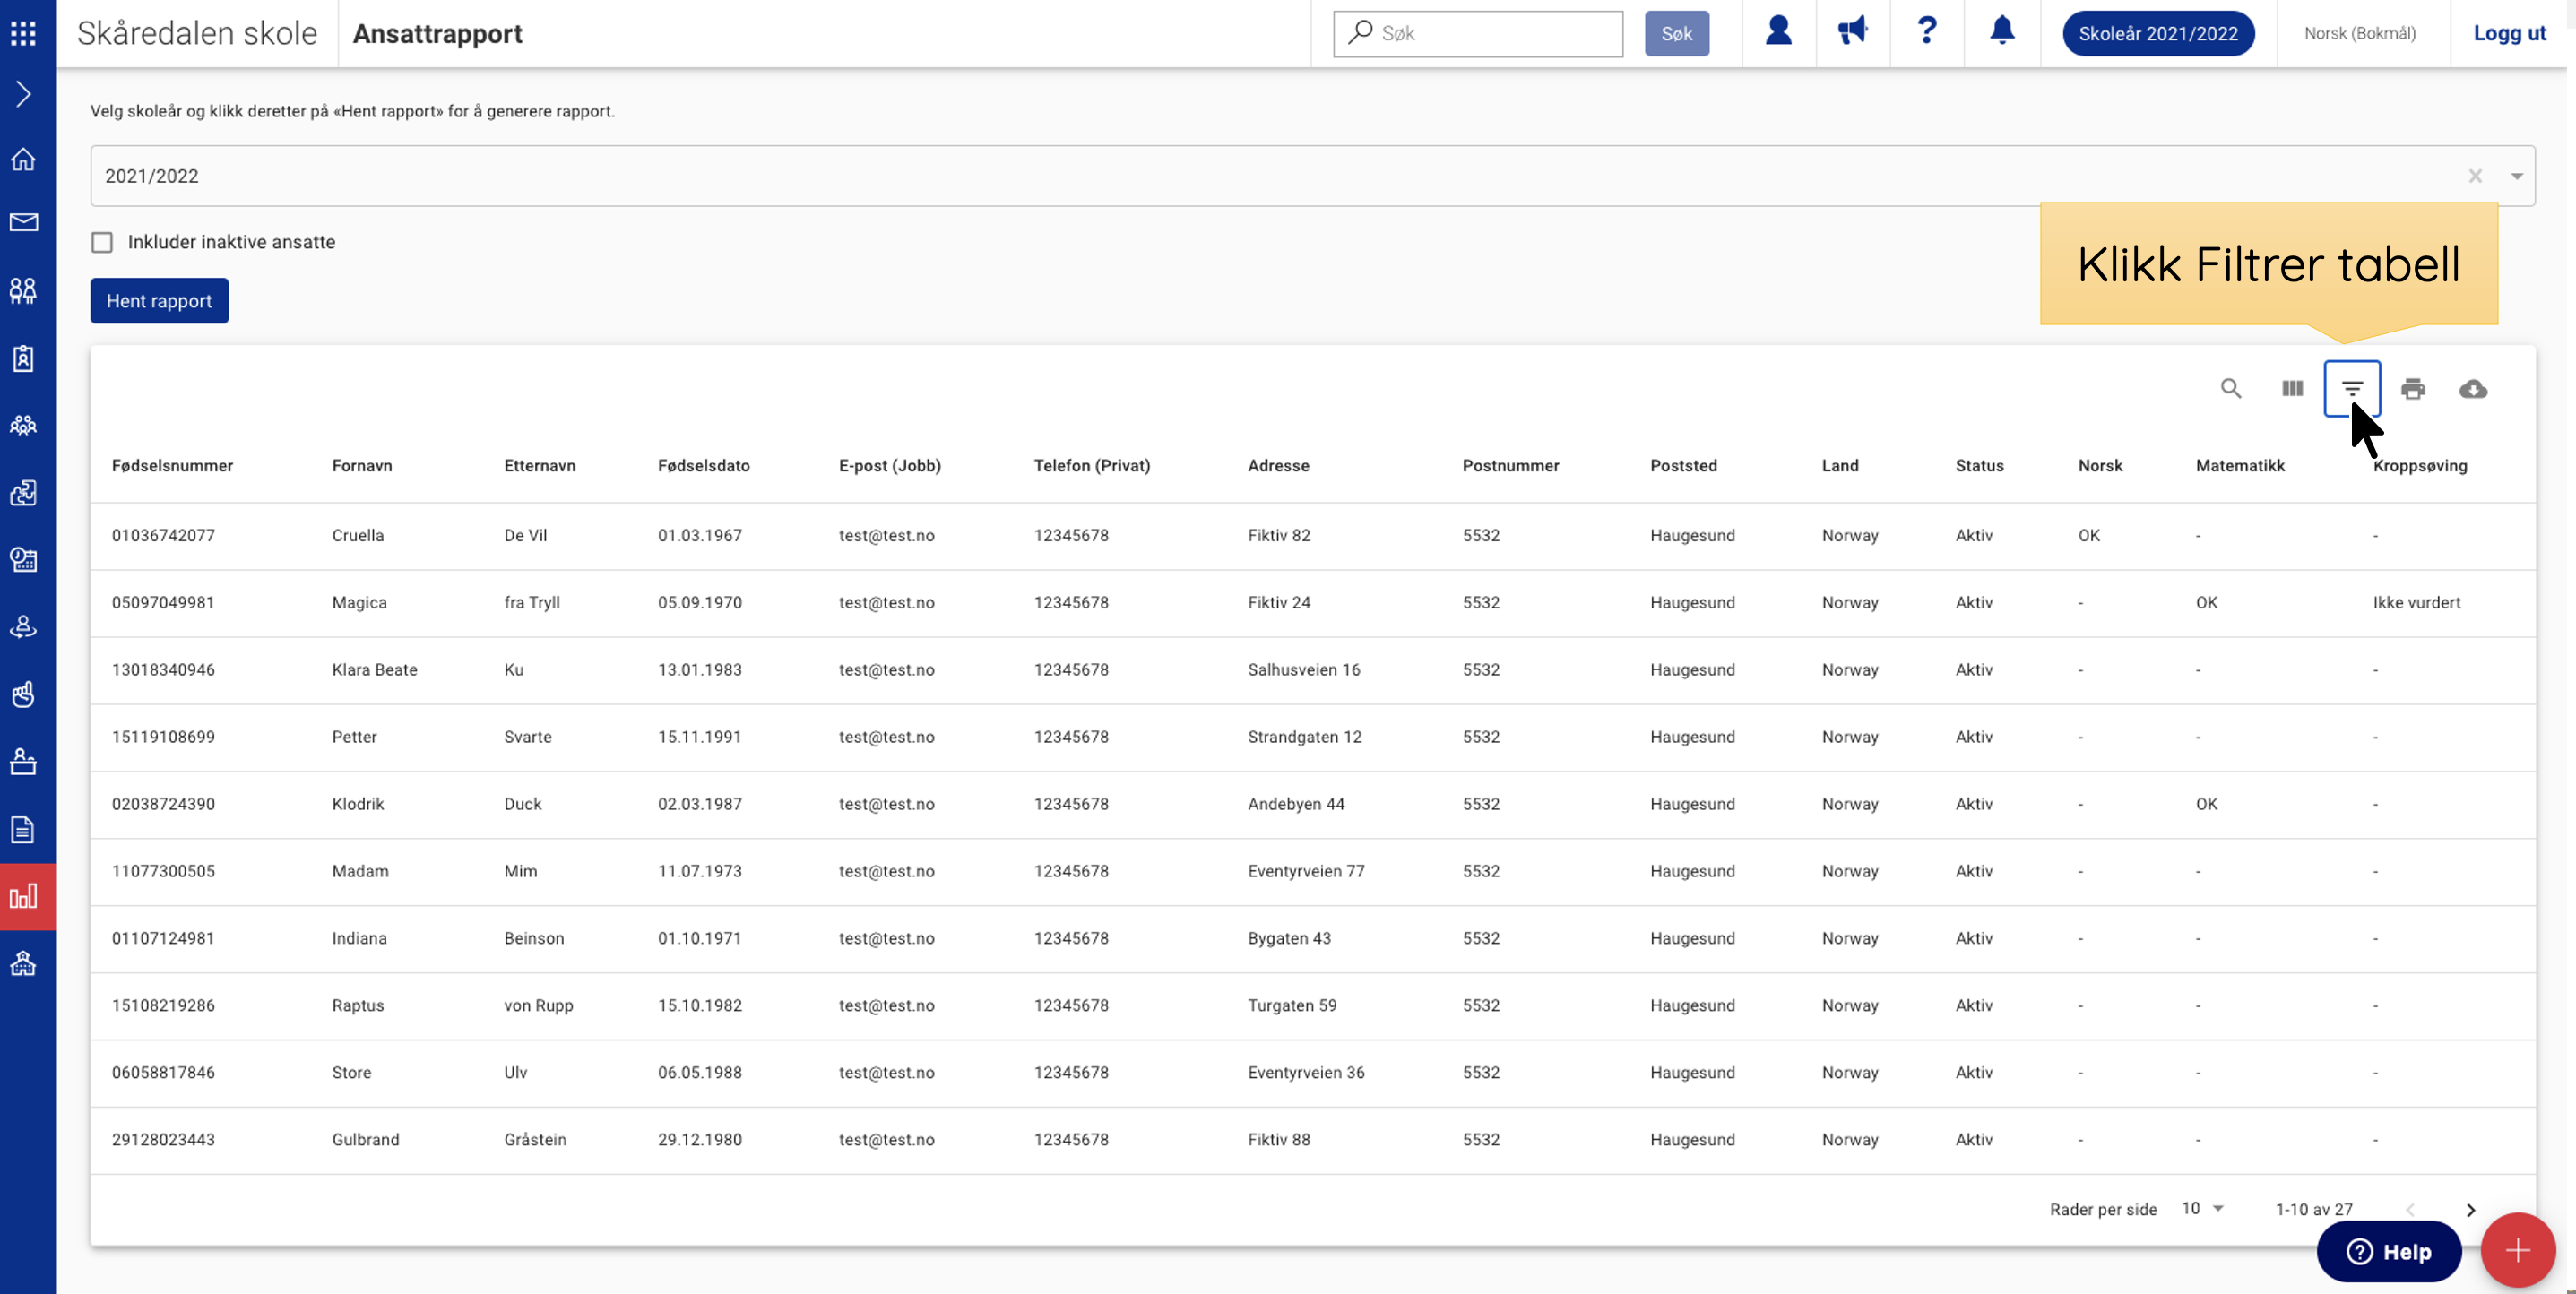Viewport: 2576px width, 1294px height.
Task: Open the Rader per side dropdown
Action: click(2202, 1208)
